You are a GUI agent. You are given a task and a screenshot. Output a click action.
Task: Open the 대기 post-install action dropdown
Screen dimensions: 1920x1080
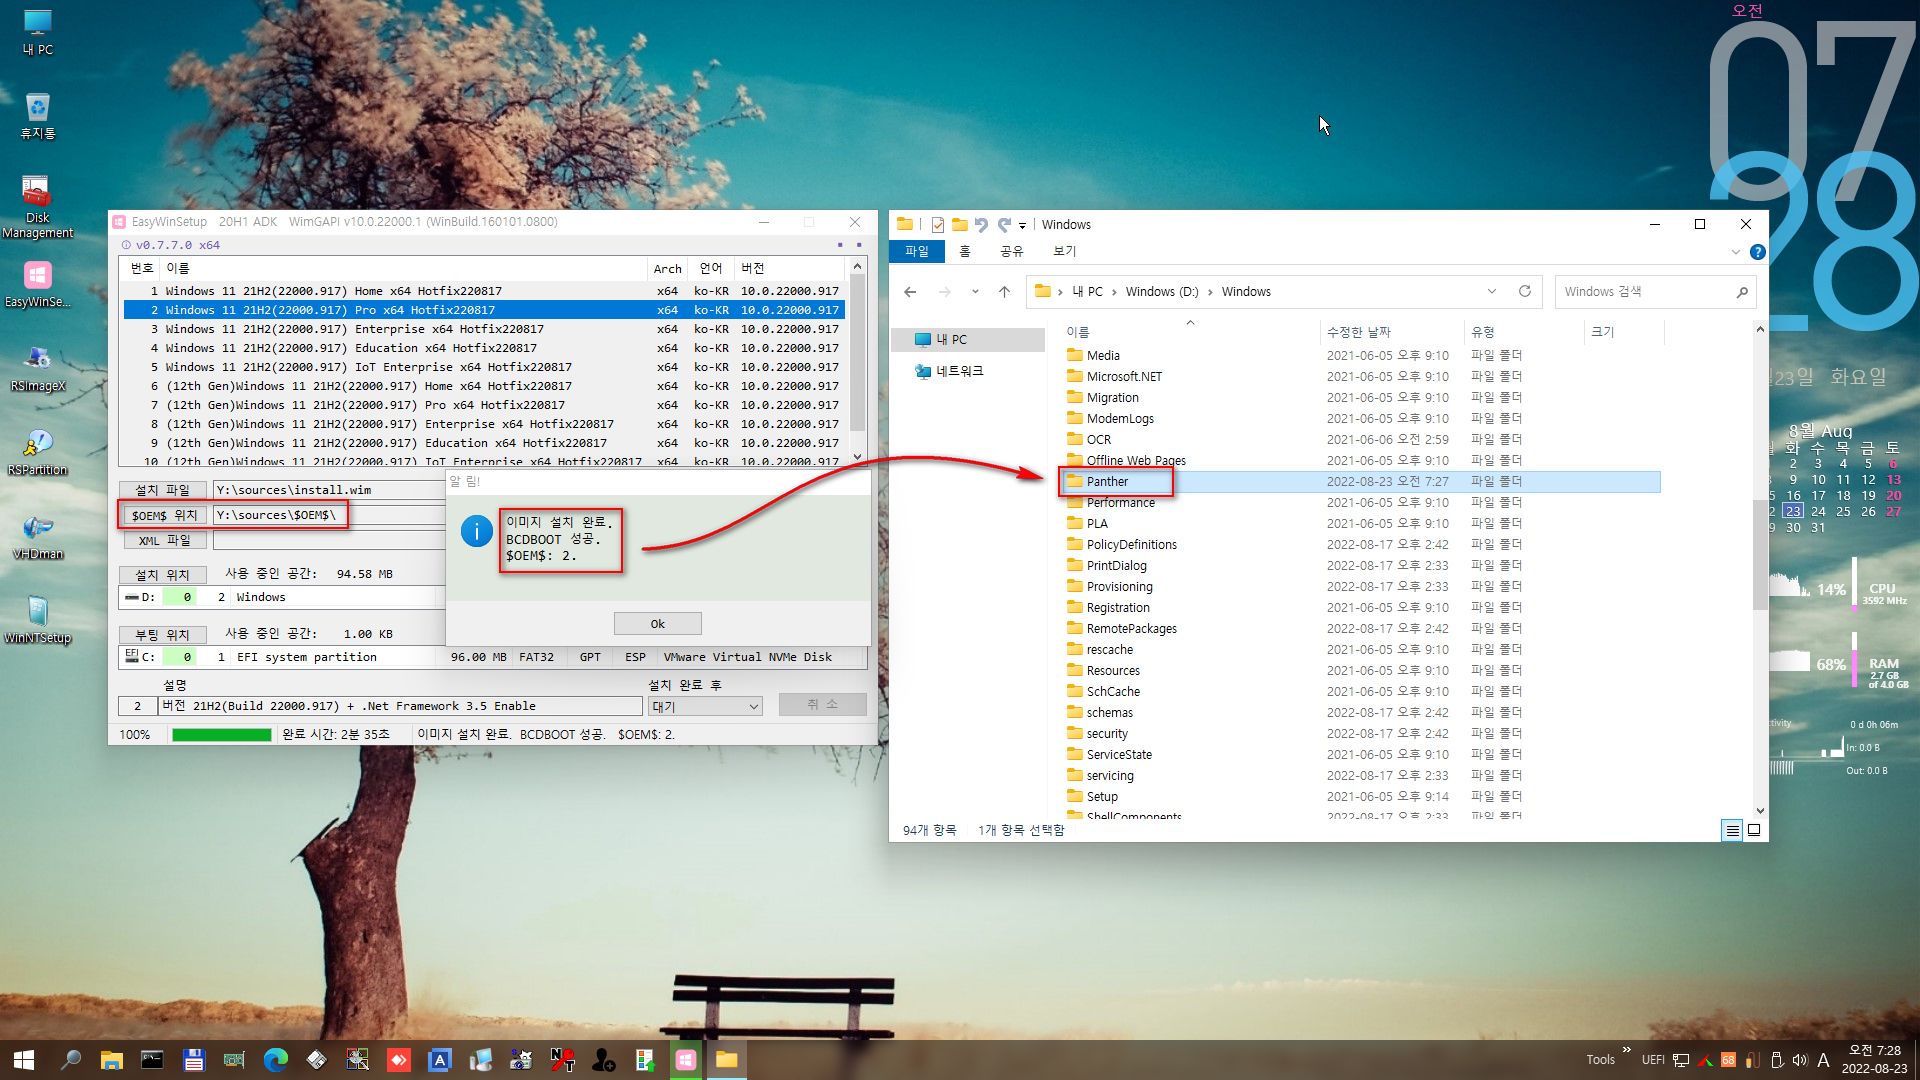[705, 706]
